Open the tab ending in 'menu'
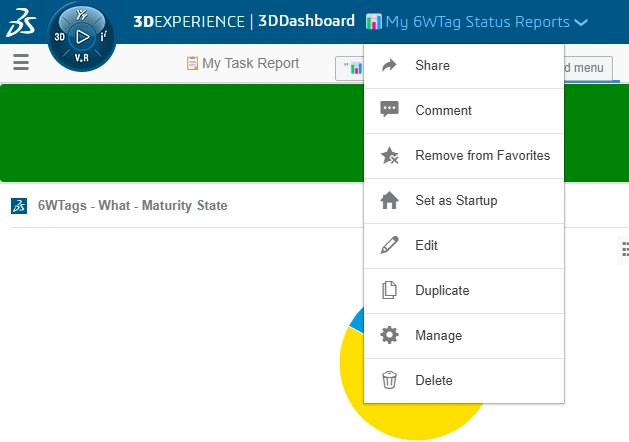Viewport: 629px width, 442px height. pos(588,68)
